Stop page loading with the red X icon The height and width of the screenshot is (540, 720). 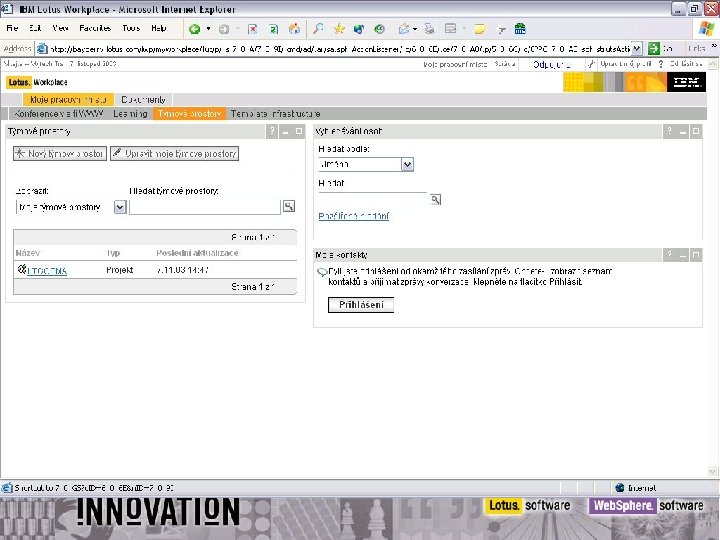252,29
